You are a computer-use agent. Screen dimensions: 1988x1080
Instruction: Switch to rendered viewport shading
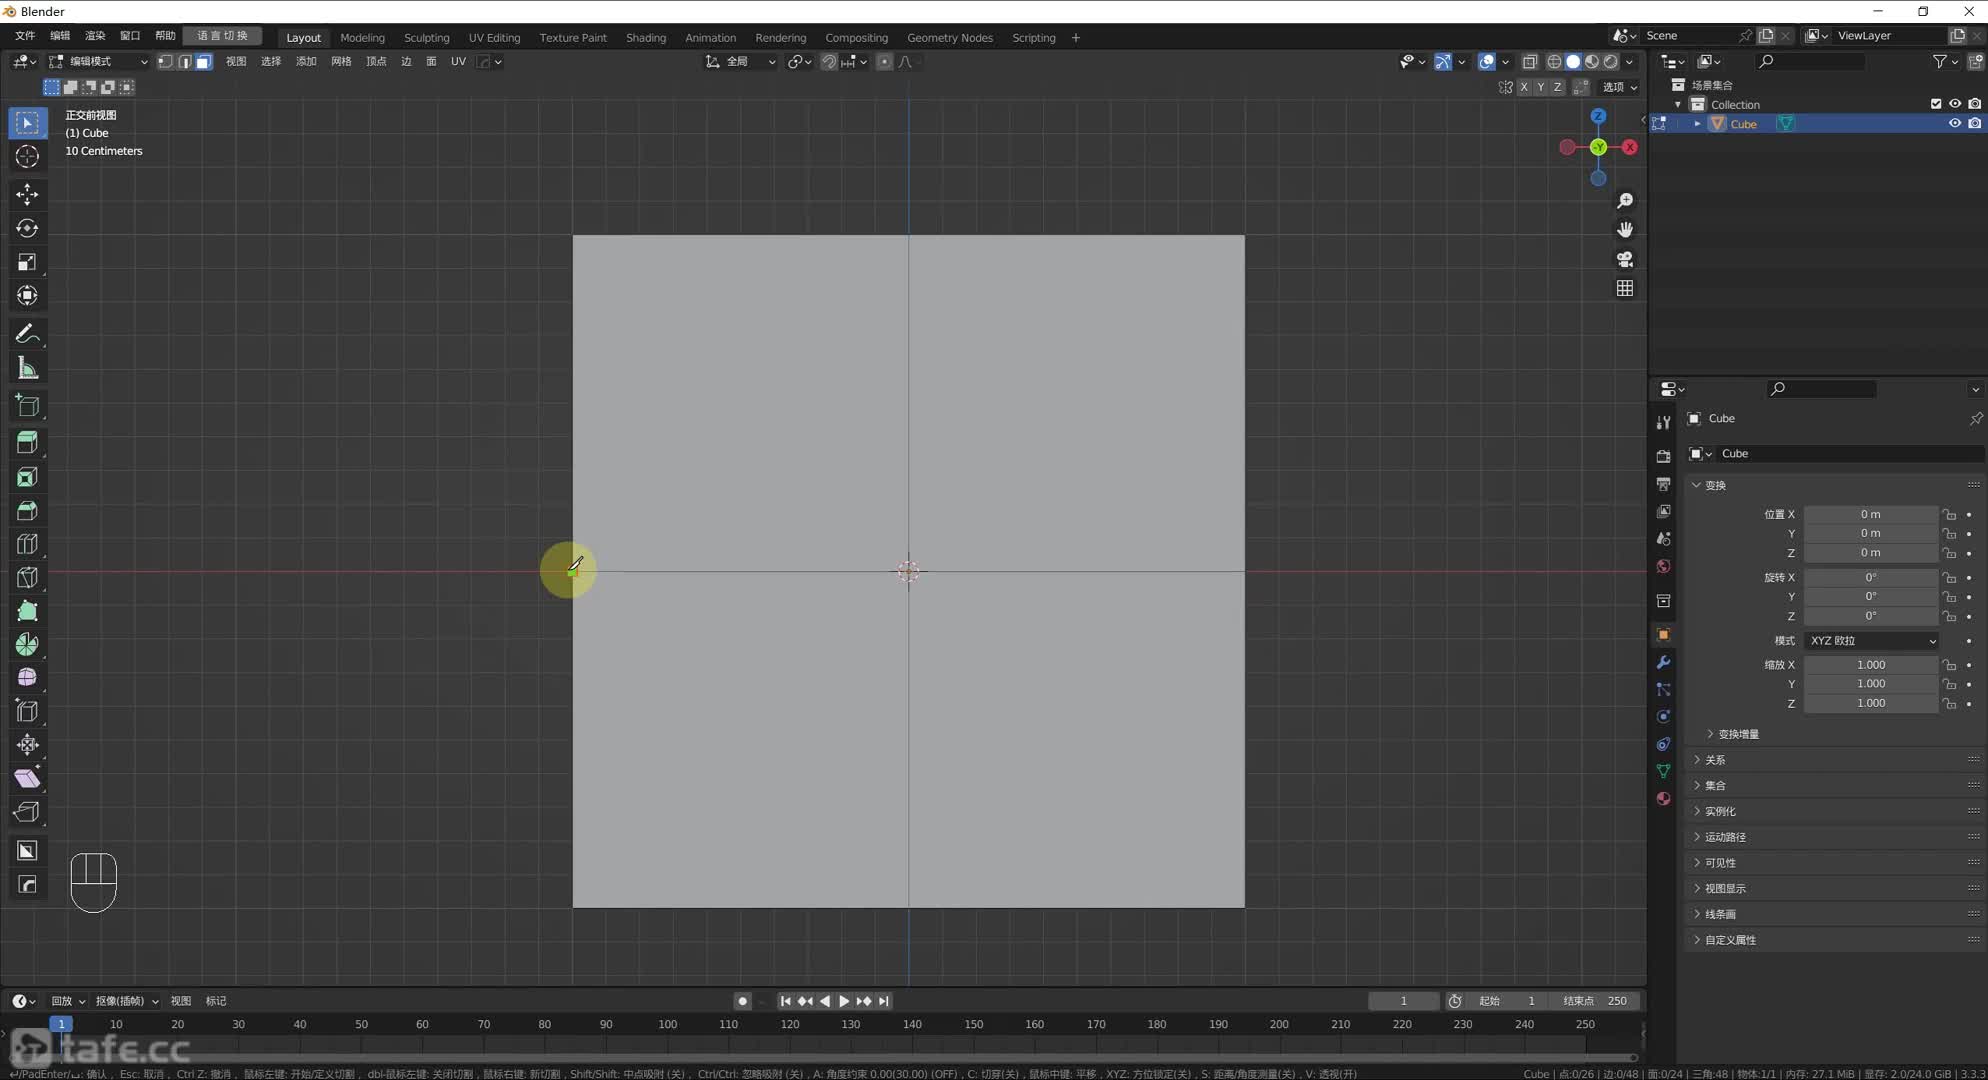(1611, 62)
